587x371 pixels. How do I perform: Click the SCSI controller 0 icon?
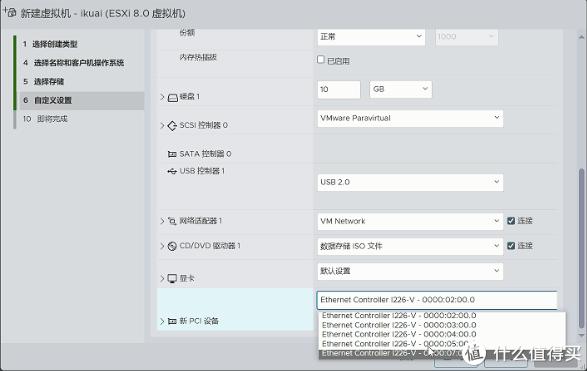pos(172,126)
